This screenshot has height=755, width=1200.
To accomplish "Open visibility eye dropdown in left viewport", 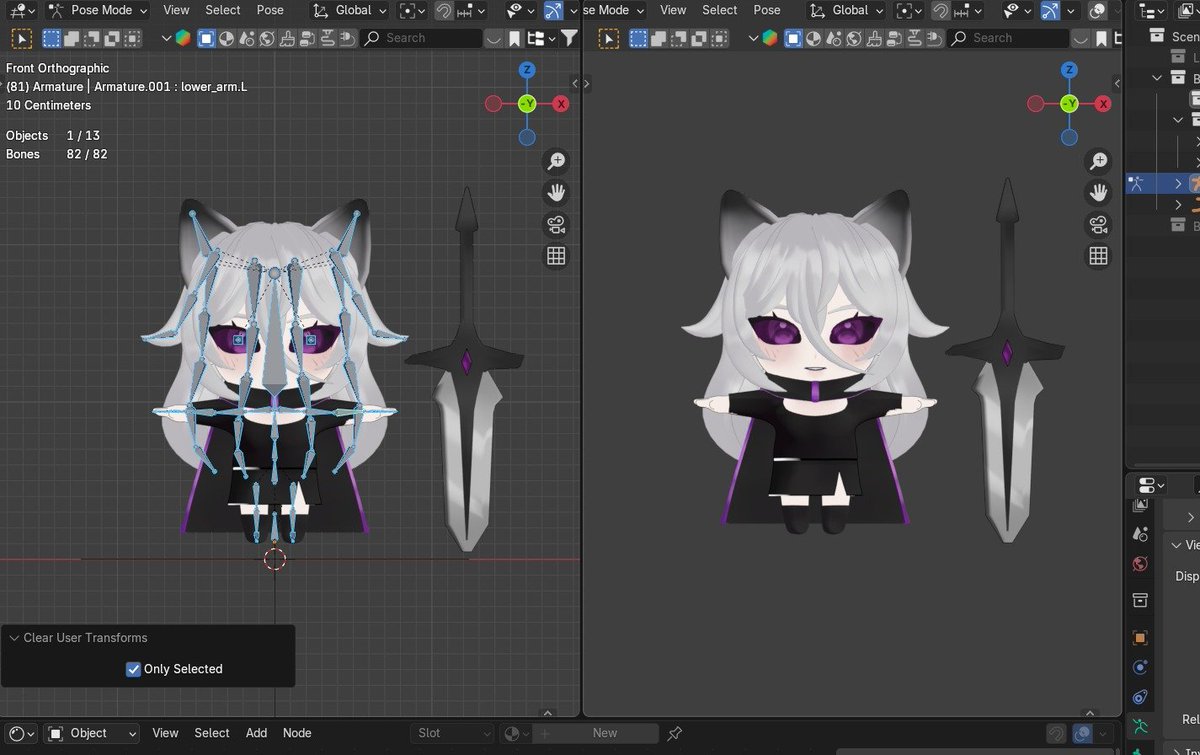I will click(520, 10).
